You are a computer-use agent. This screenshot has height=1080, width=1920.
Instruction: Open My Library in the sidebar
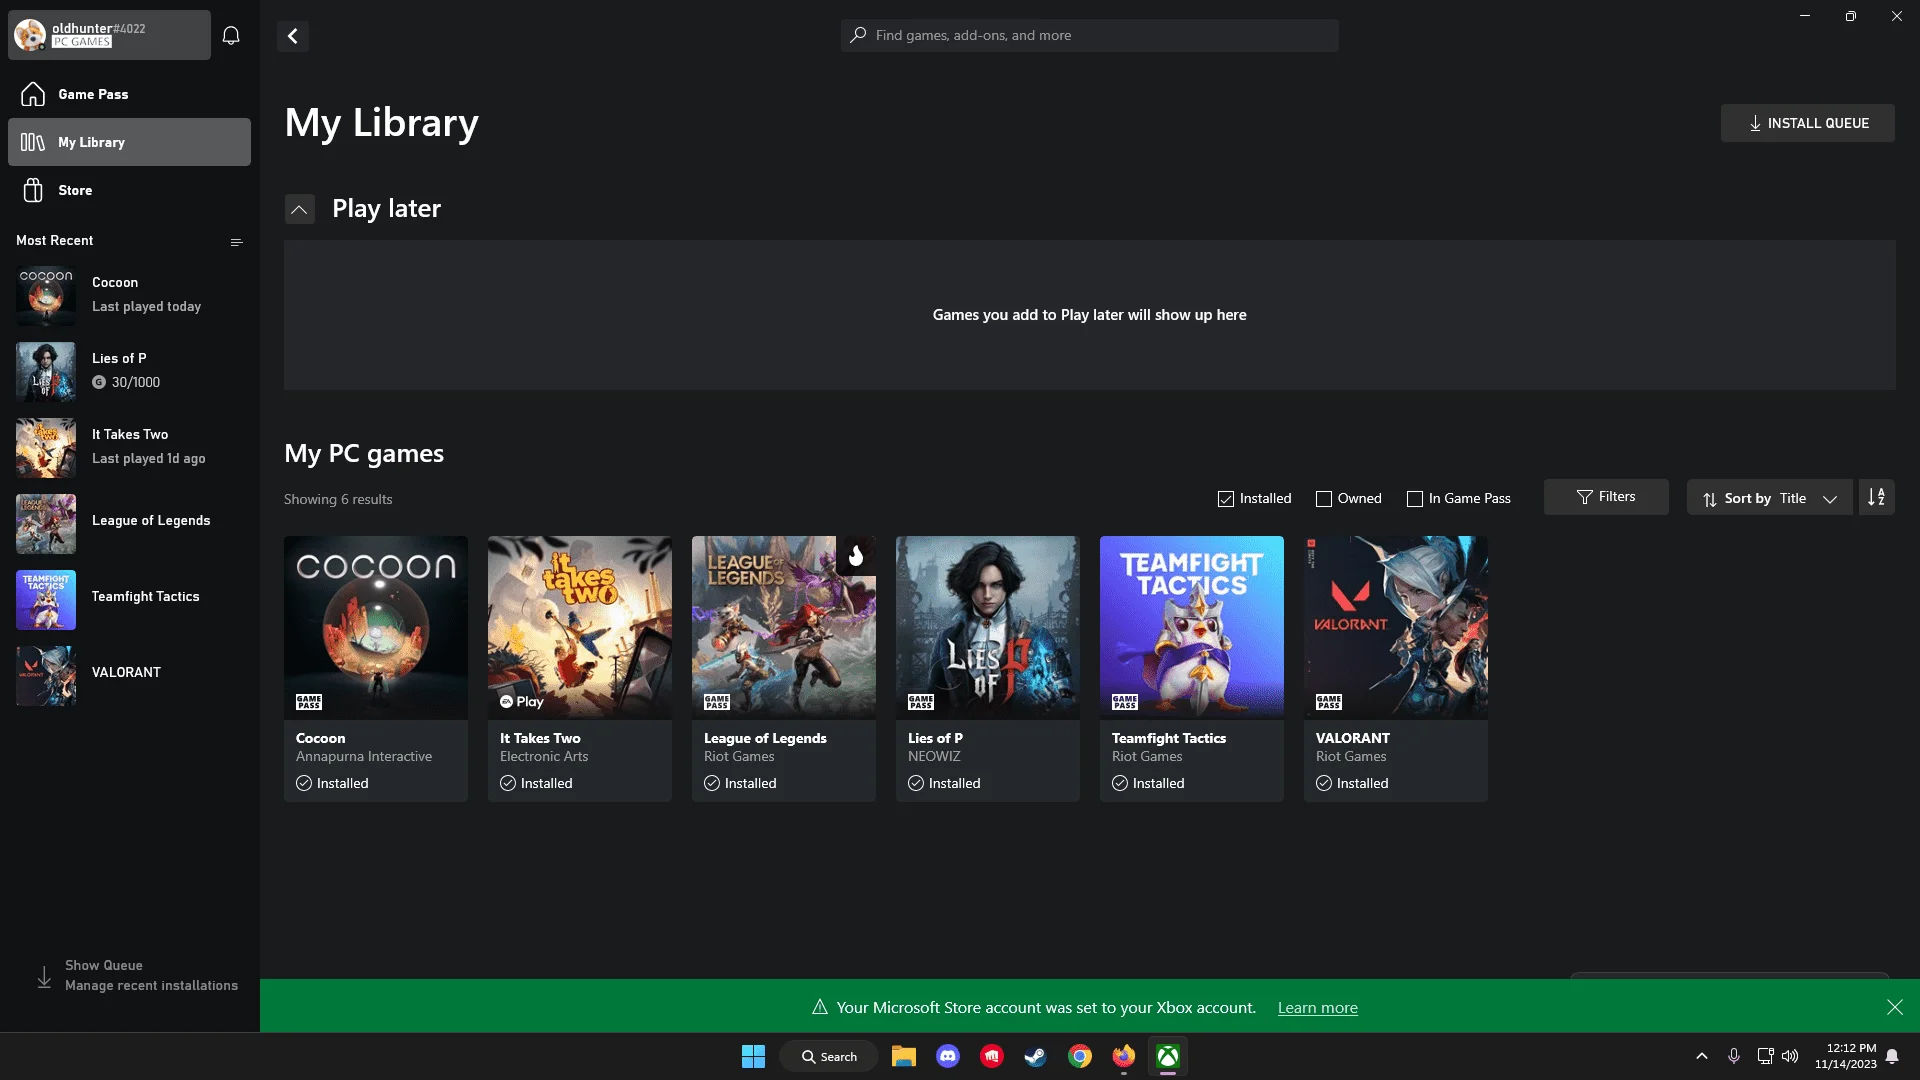pos(129,142)
